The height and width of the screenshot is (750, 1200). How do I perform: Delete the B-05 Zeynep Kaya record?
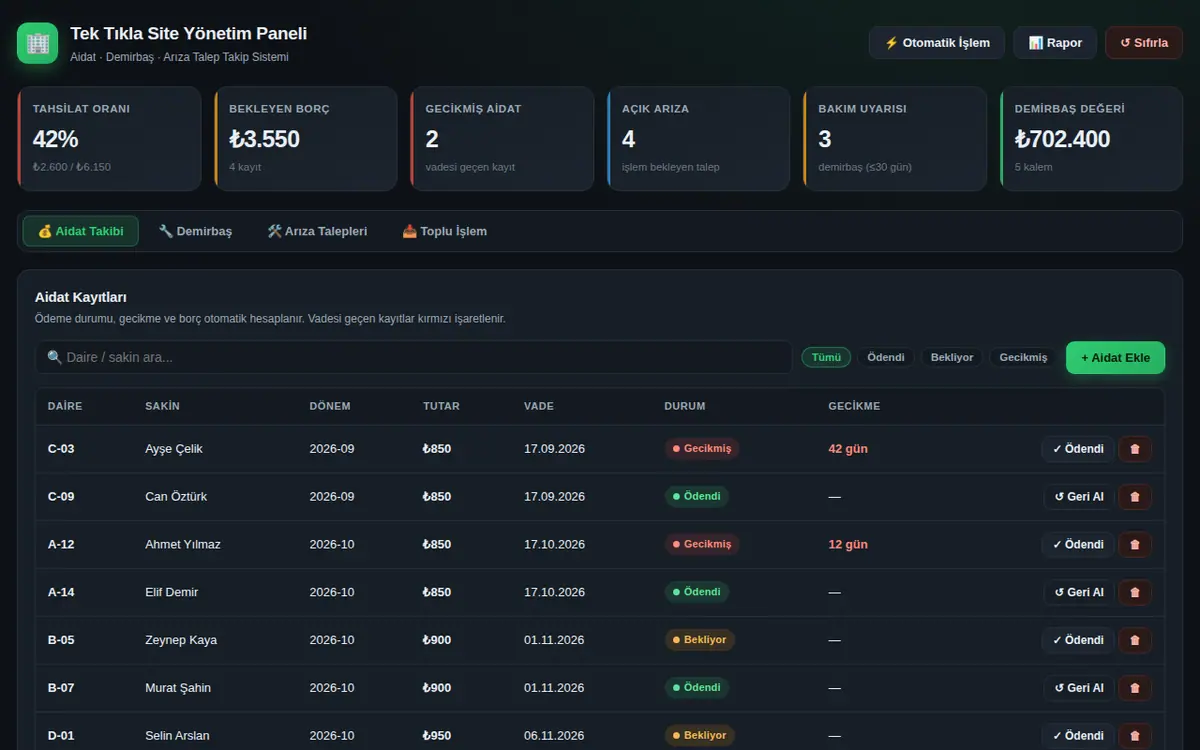[1135, 640]
